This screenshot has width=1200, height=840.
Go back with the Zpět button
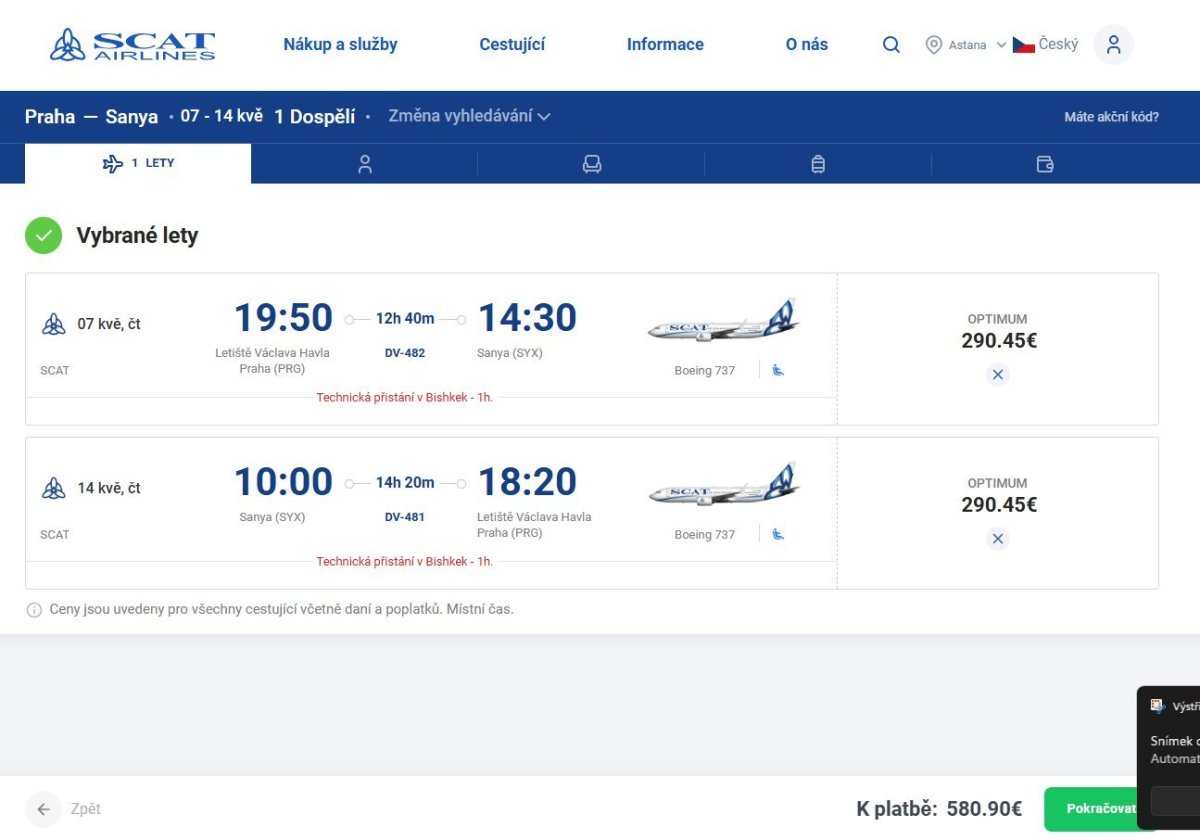point(66,809)
